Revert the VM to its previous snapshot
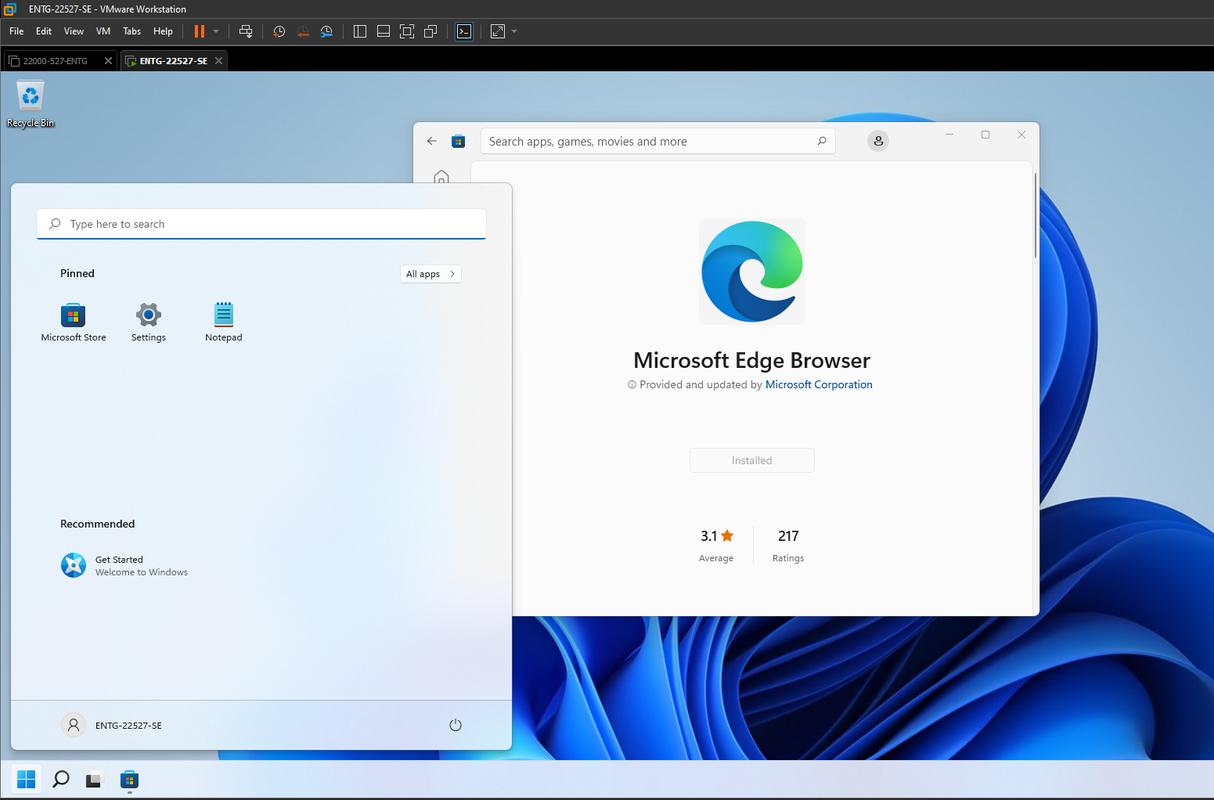1214x800 pixels. [x=303, y=31]
